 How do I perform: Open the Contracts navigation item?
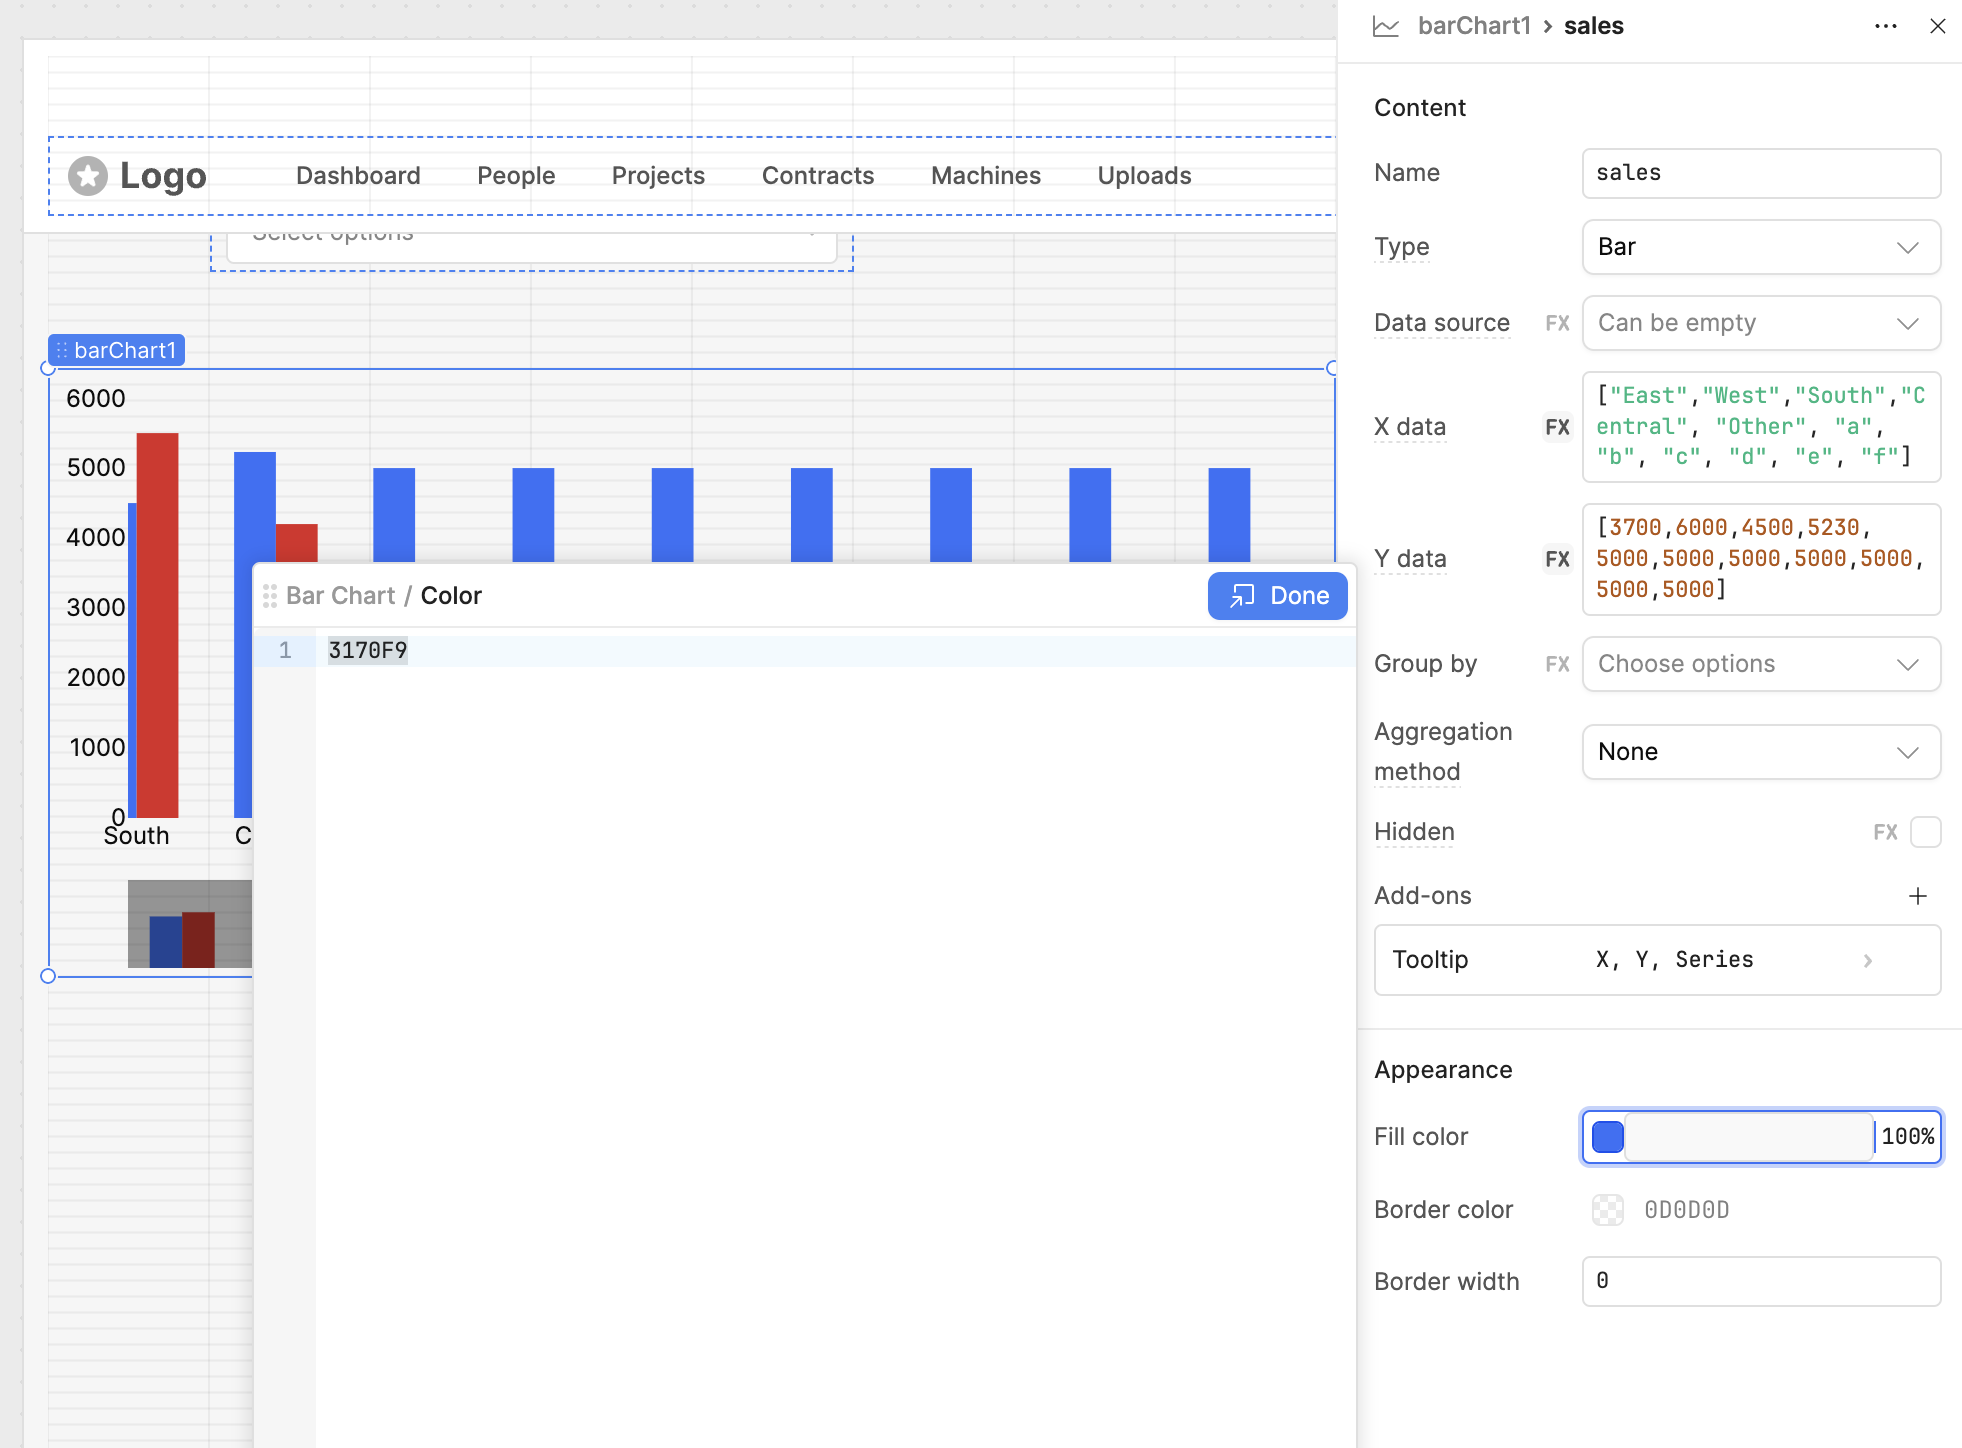tap(817, 176)
